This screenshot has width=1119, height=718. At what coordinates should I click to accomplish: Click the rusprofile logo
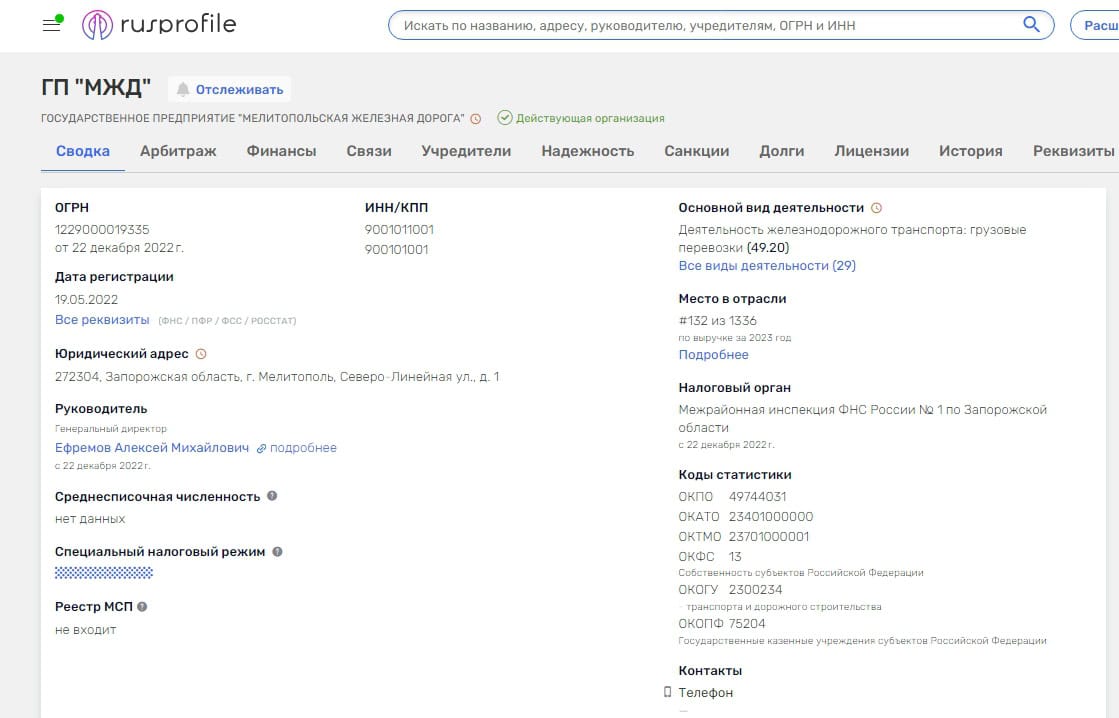point(159,24)
